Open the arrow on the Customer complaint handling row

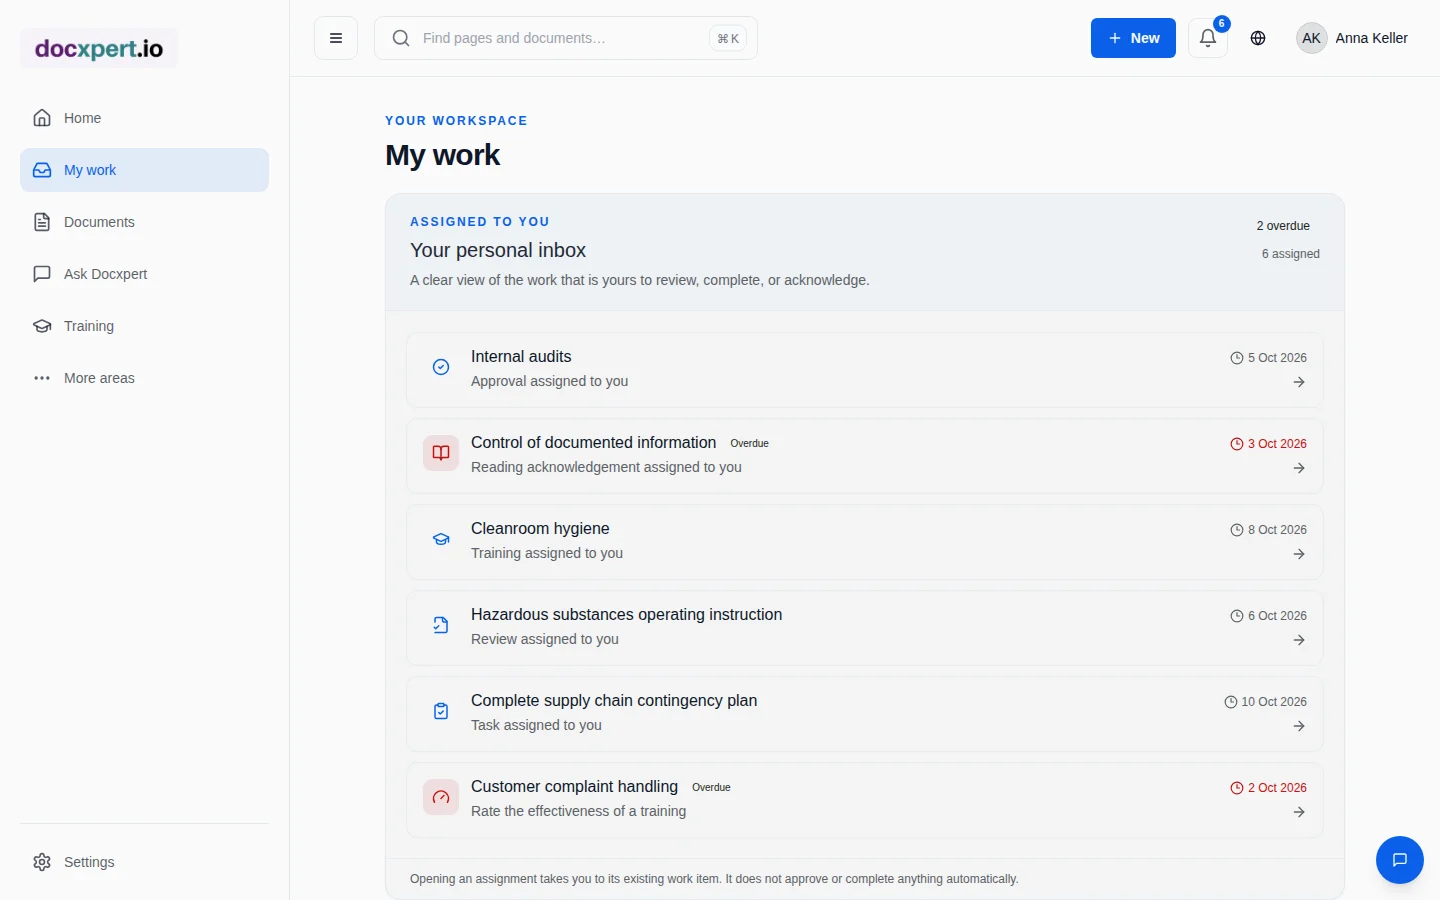[x=1299, y=812]
